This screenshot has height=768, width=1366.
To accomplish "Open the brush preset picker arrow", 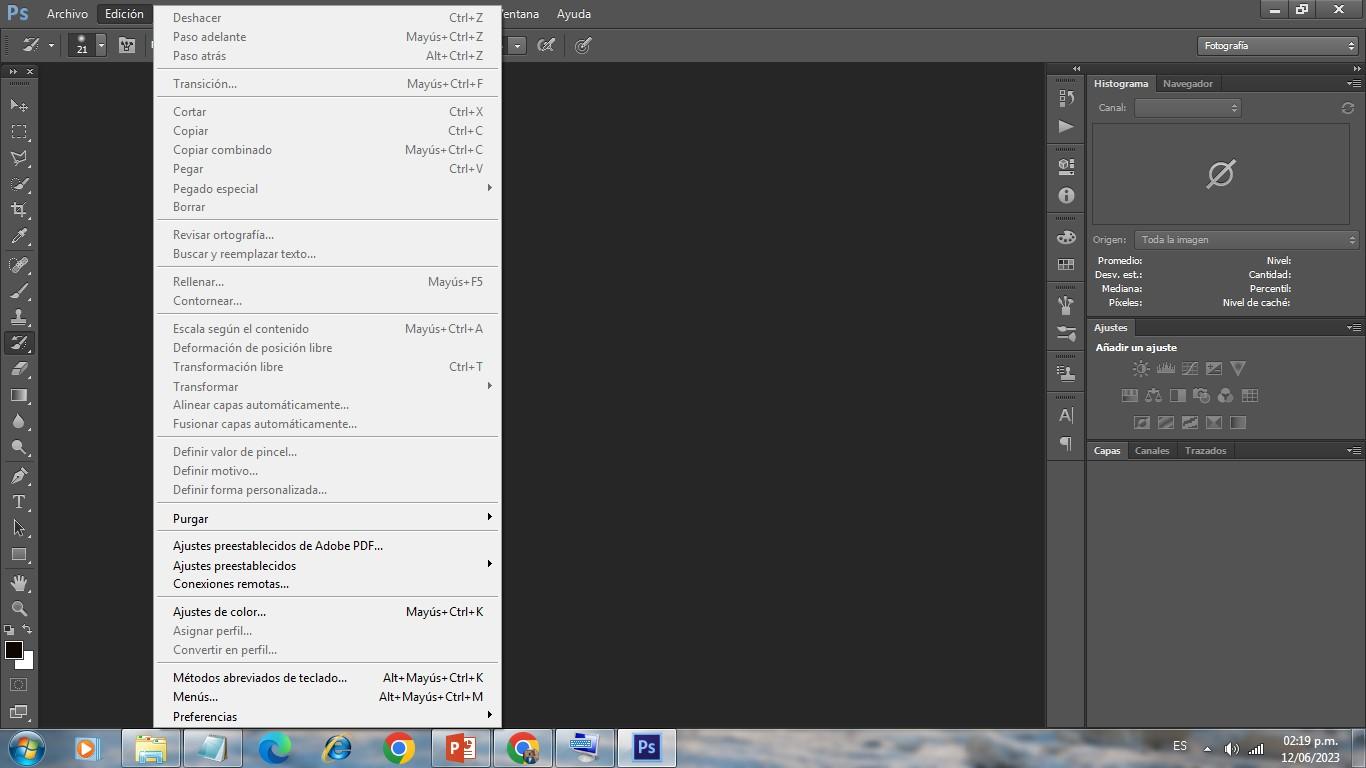I will pos(101,46).
